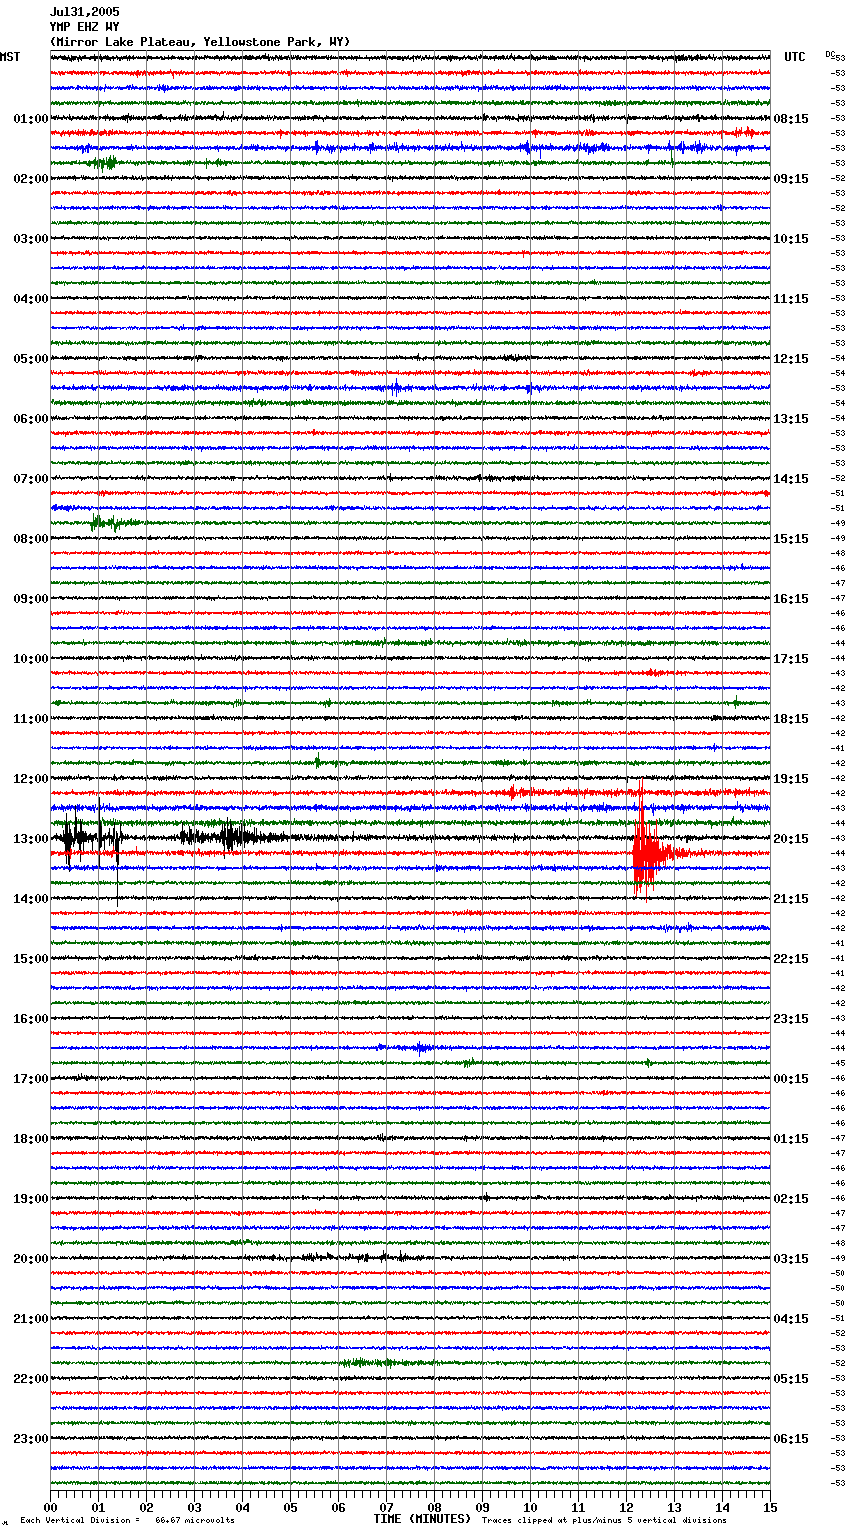850x1534 pixels.
Task: Click the 15:15 UTC time label
Action: 791,539
